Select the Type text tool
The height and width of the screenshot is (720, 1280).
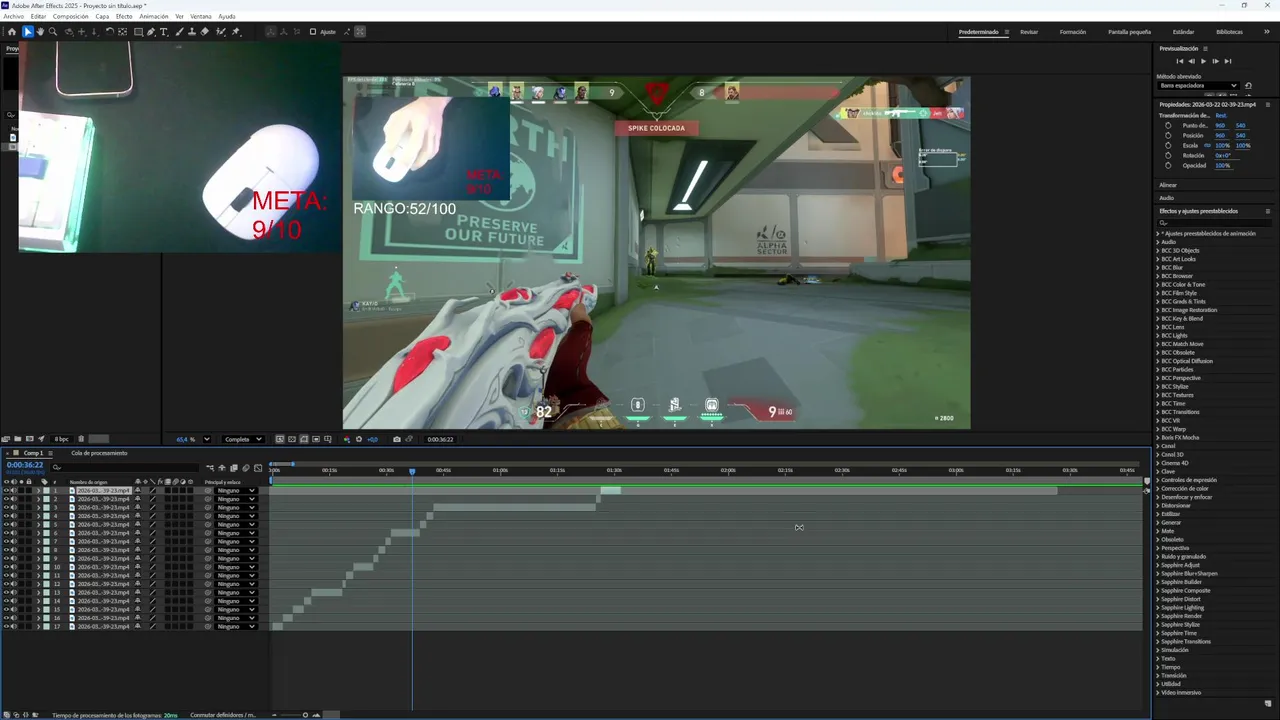pos(164,32)
